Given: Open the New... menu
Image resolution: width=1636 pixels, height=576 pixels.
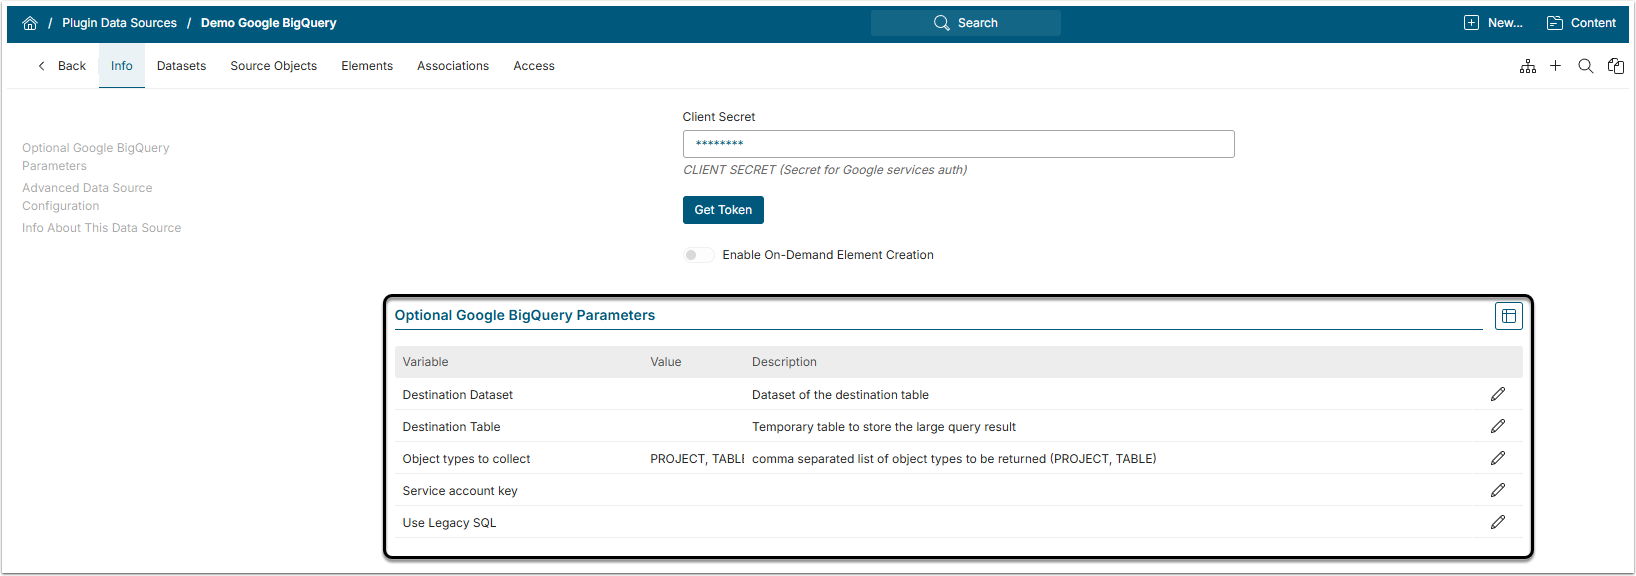Looking at the screenshot, I should point(1493,23).
